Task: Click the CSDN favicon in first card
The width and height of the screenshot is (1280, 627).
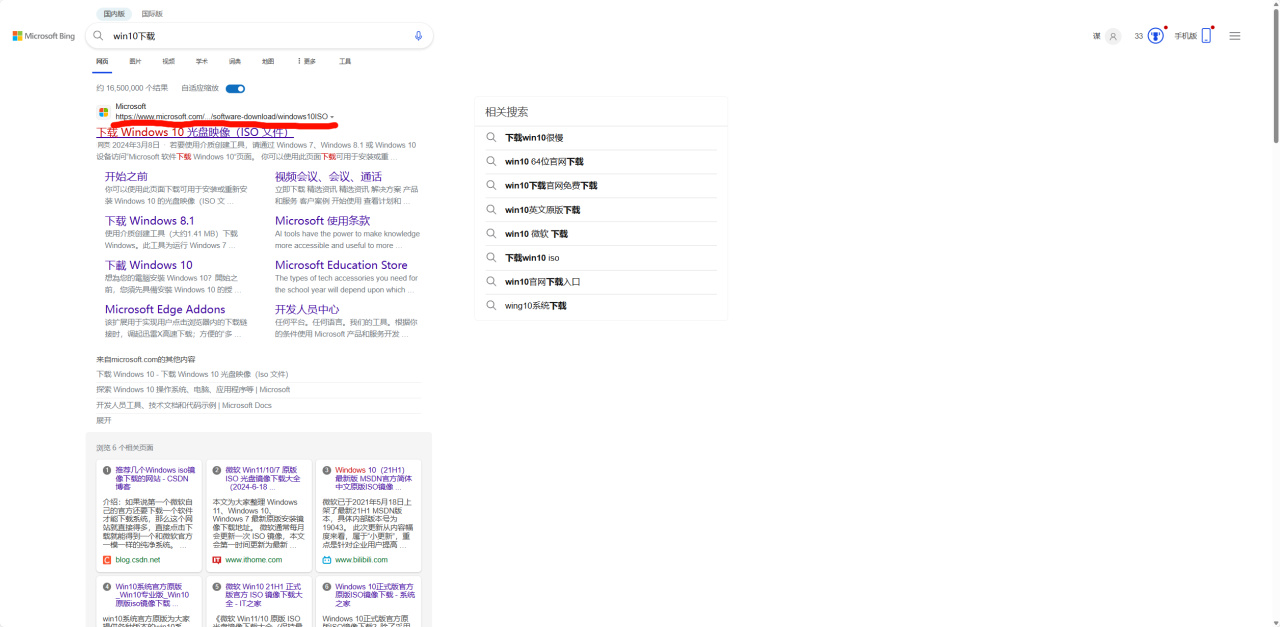Action: (107, 560)
